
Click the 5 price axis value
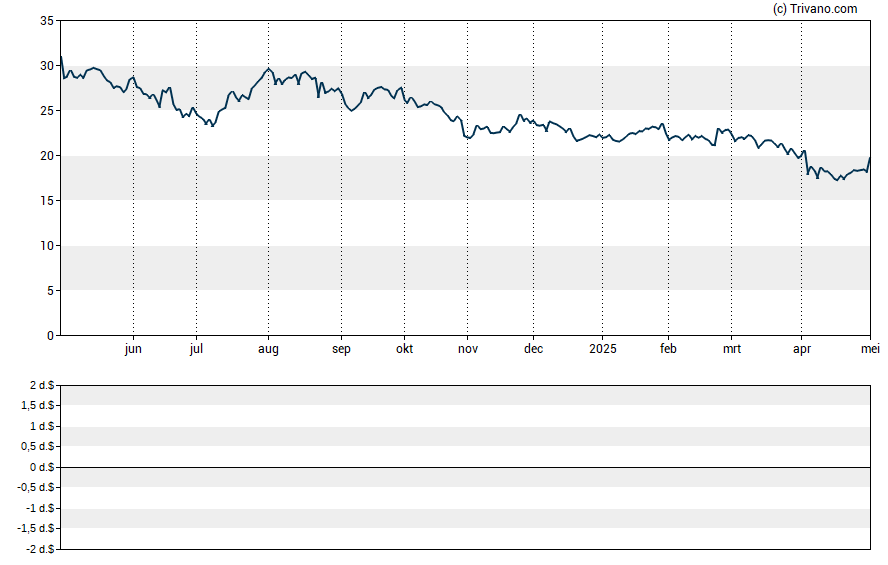click(x=50, y=290)
